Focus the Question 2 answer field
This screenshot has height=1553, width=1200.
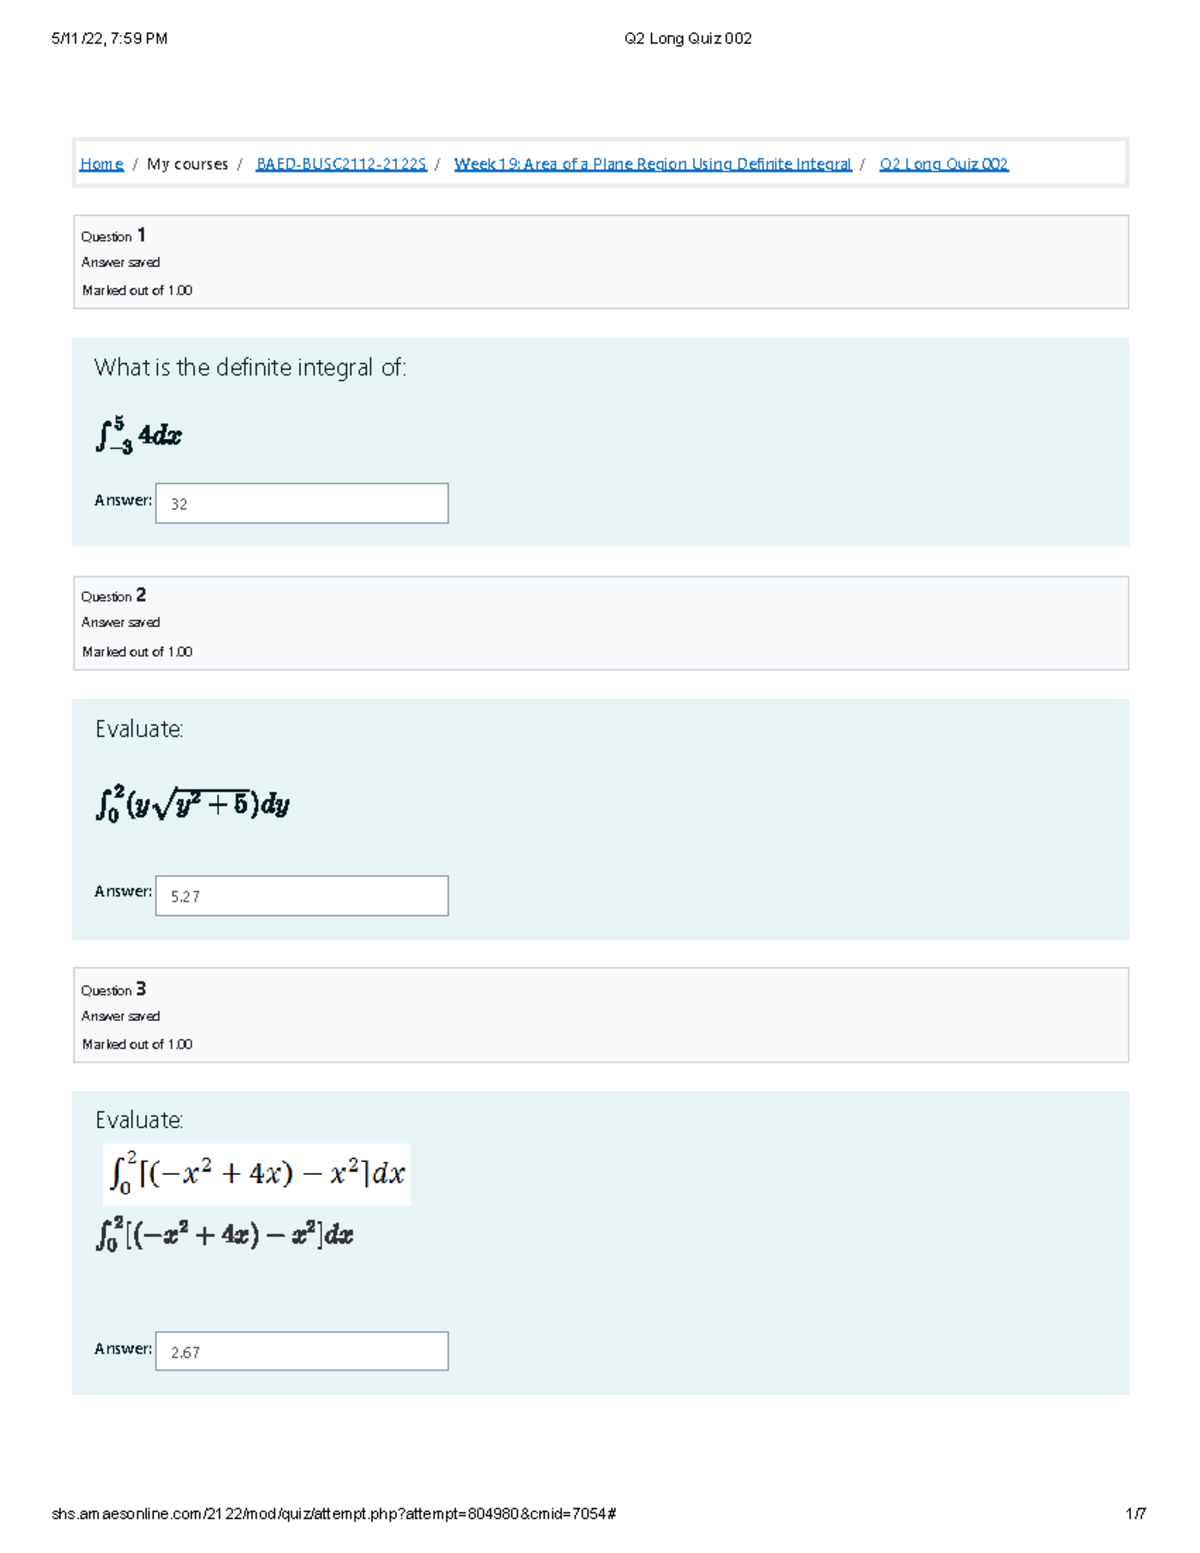tap(302, 895)
